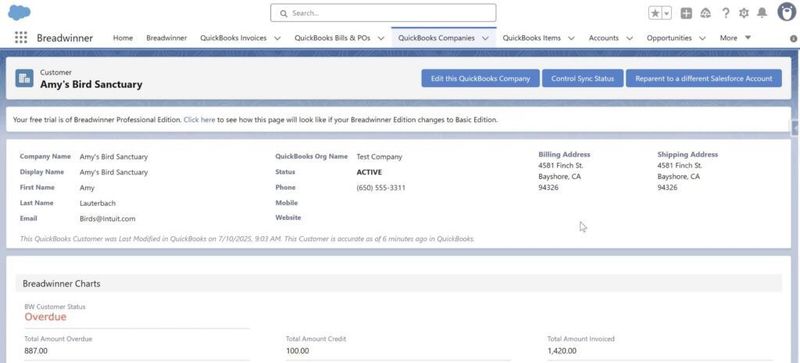Click the Overdue customer status value

pos(45,317)
